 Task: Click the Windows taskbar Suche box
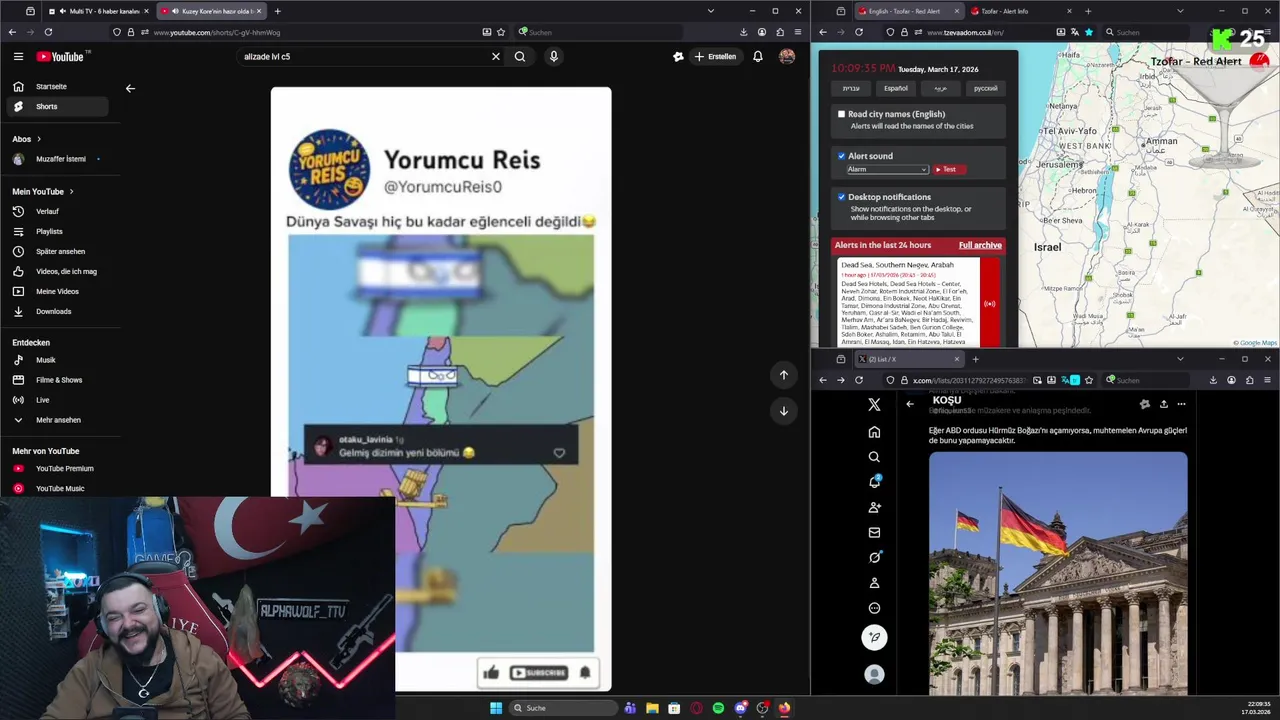tap(564, 708)
